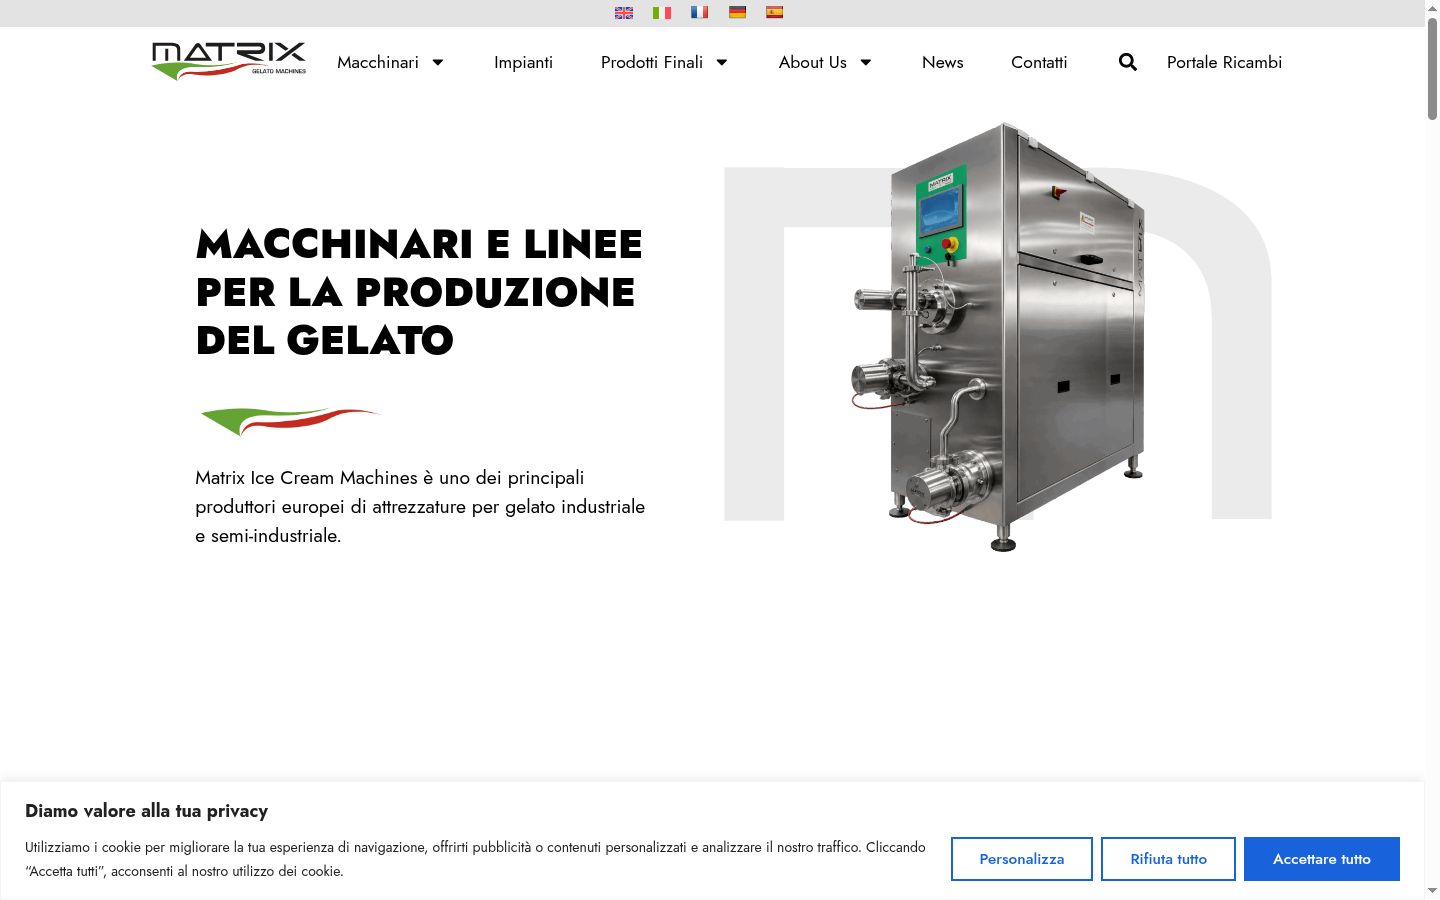Click the 'Utilizziamo i cookie' notice text
Viewport: 1440px width, 900px height.
[475, 859]
